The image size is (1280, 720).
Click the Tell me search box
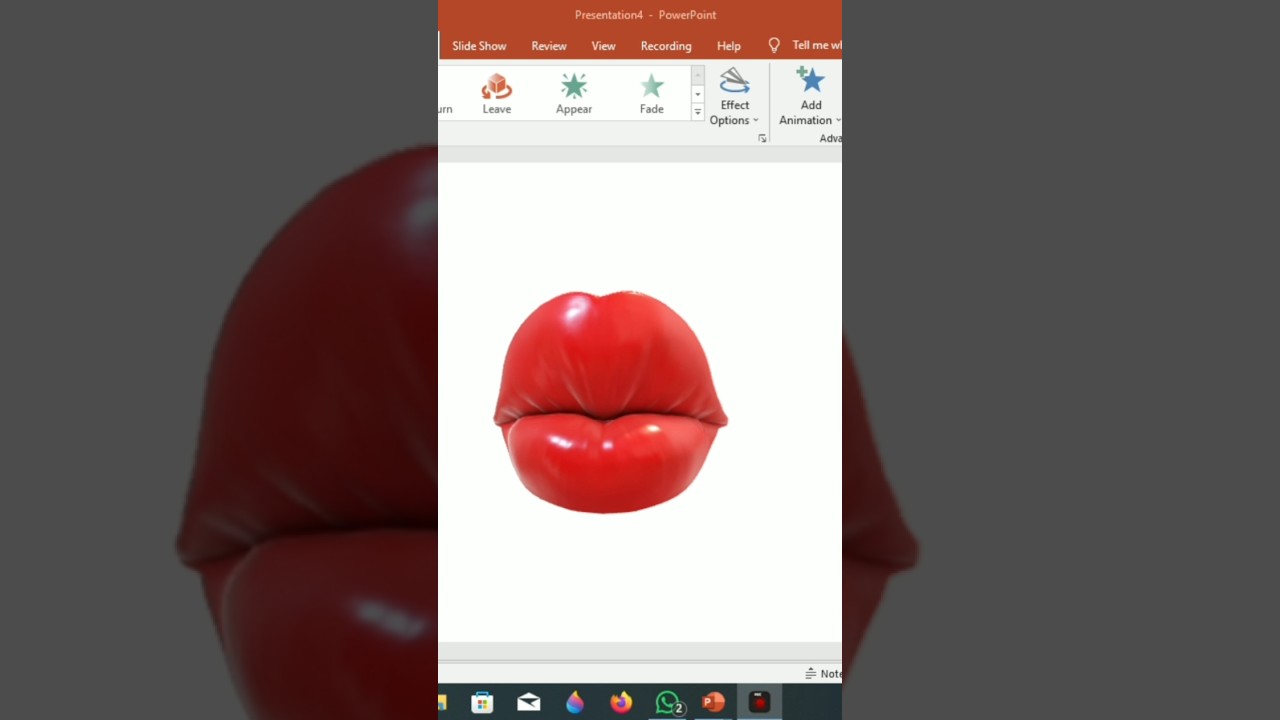click(x=816, y=45)
